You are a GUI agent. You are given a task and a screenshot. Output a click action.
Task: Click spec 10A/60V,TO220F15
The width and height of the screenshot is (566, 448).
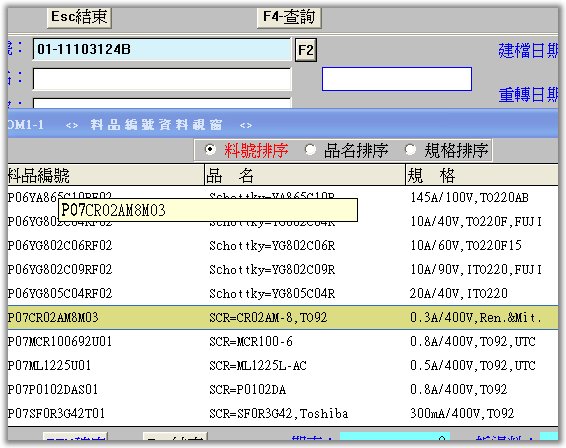(466, 246)
